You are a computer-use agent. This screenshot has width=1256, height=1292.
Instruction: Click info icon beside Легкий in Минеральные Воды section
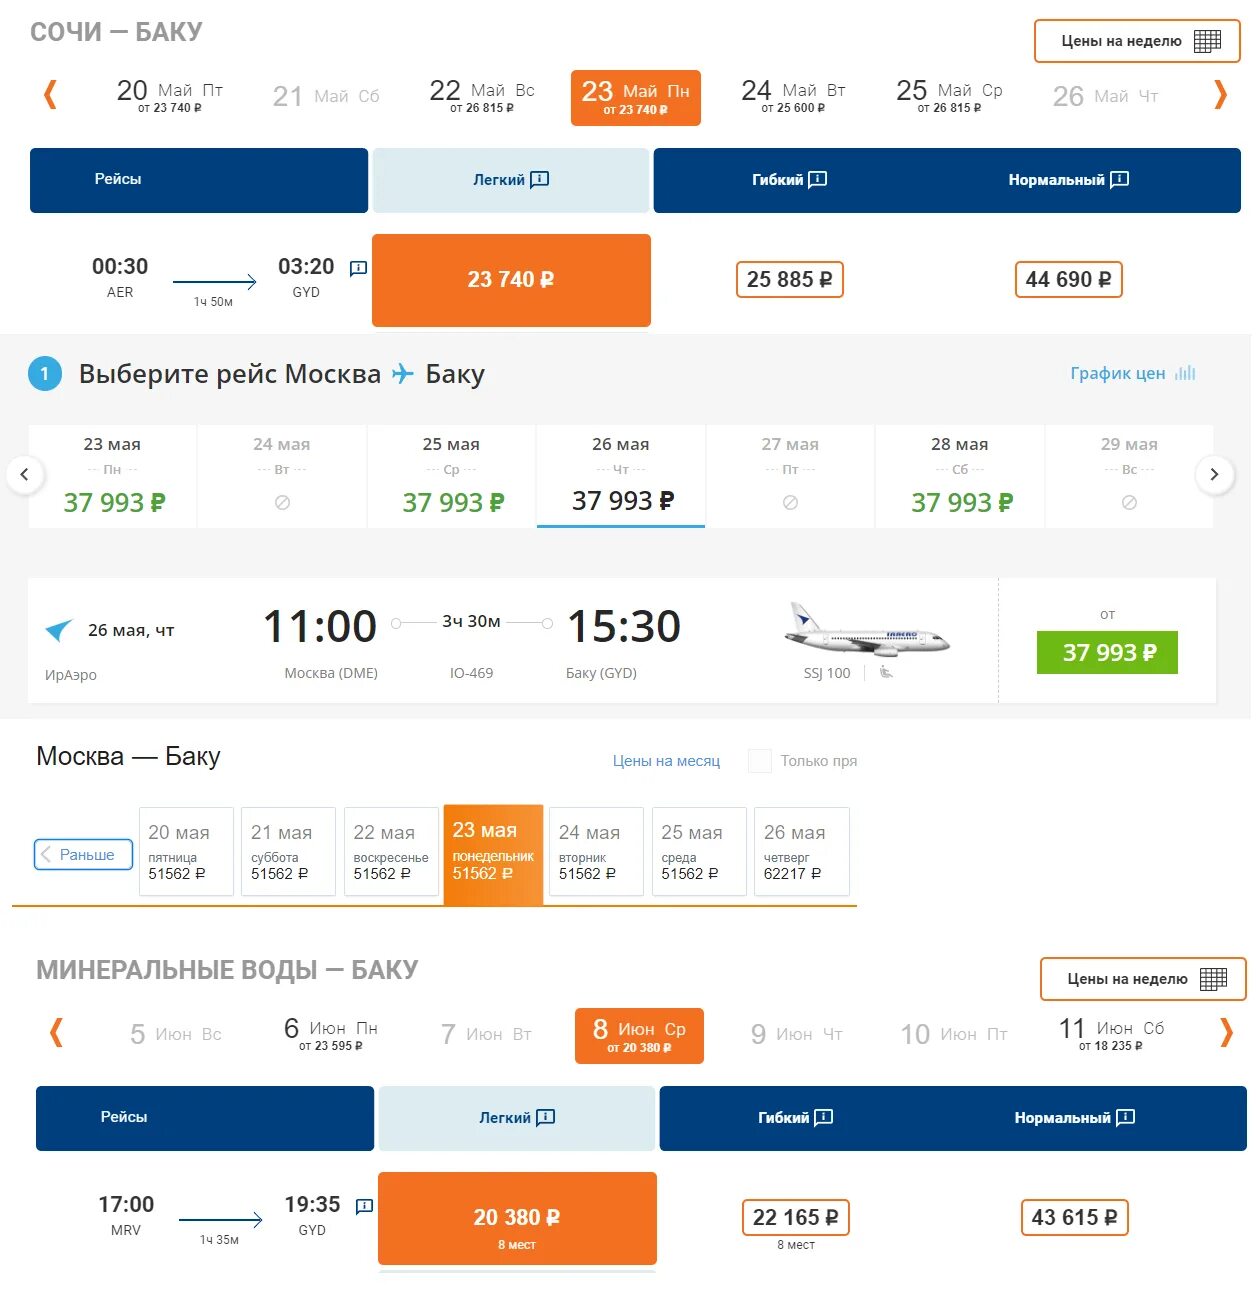(545, 1118)
